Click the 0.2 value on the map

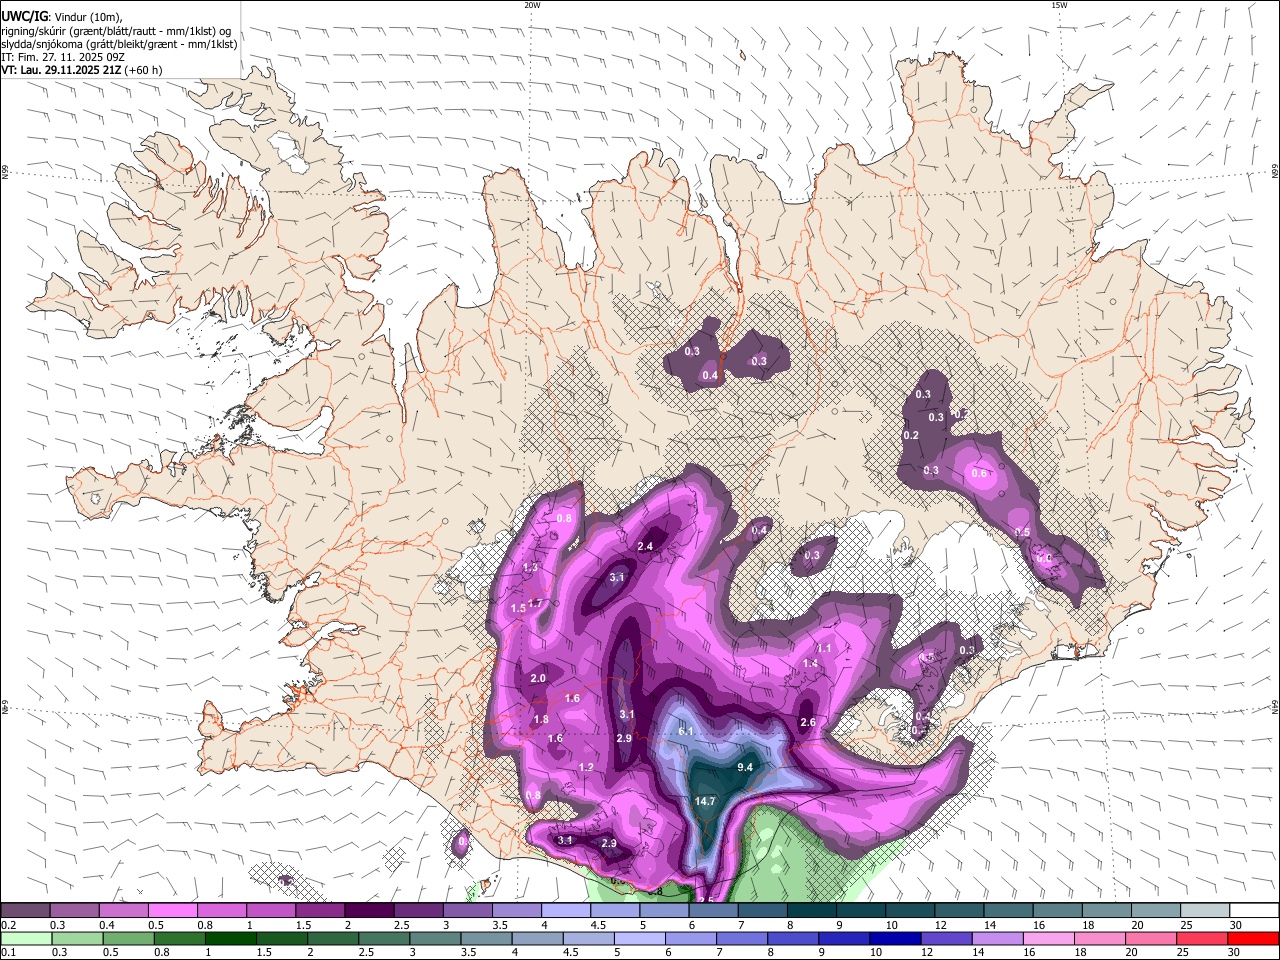pos(911,435)
